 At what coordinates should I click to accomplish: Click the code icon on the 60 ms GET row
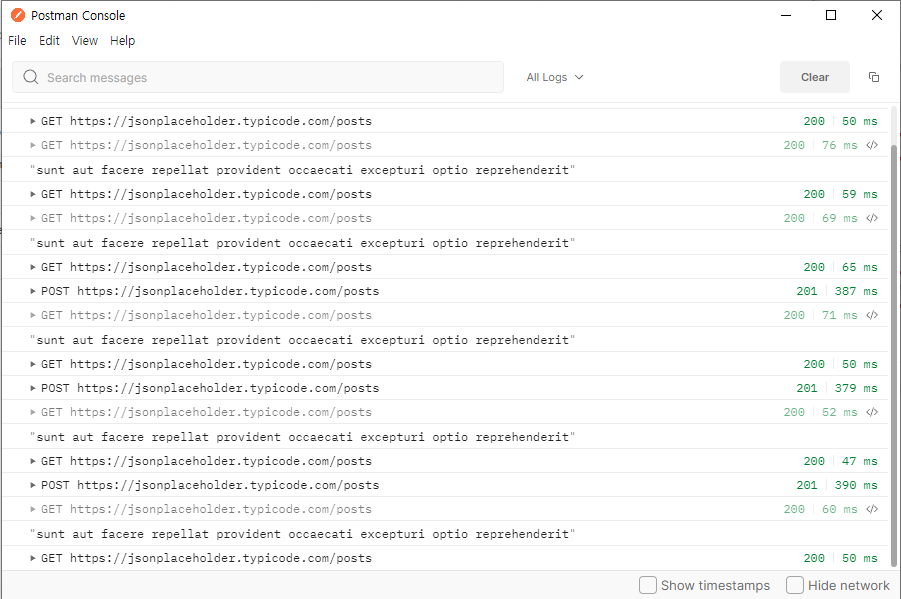[872, 509]
